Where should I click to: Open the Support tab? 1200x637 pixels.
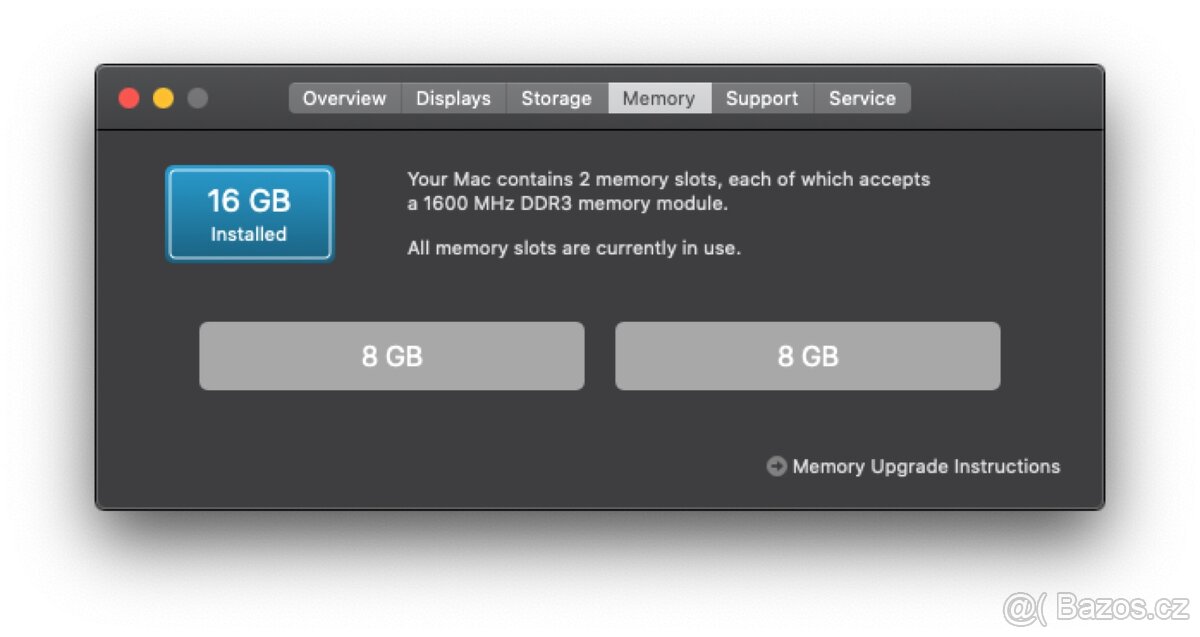click(x=762, y=97)
